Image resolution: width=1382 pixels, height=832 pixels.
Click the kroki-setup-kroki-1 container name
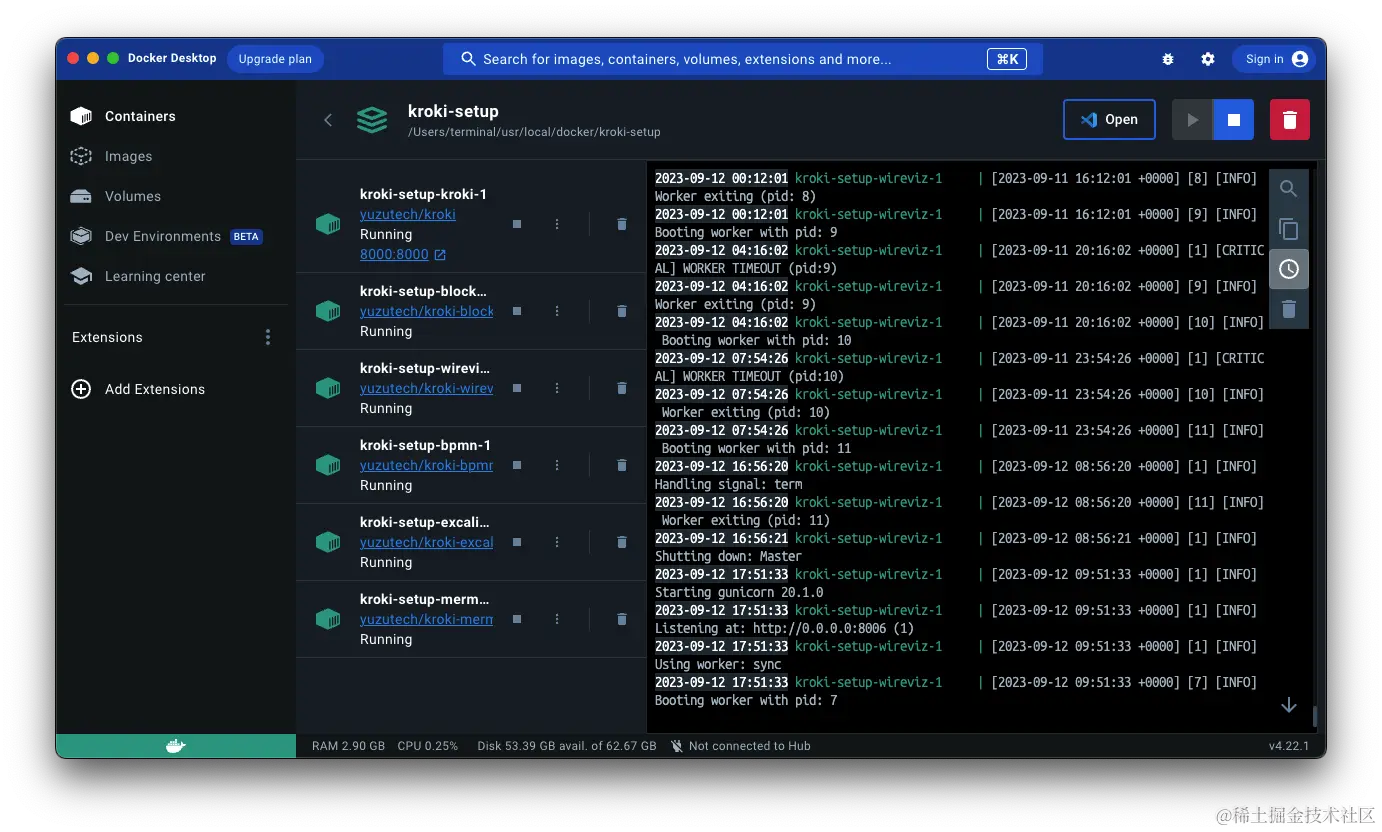tap(423, 194)
